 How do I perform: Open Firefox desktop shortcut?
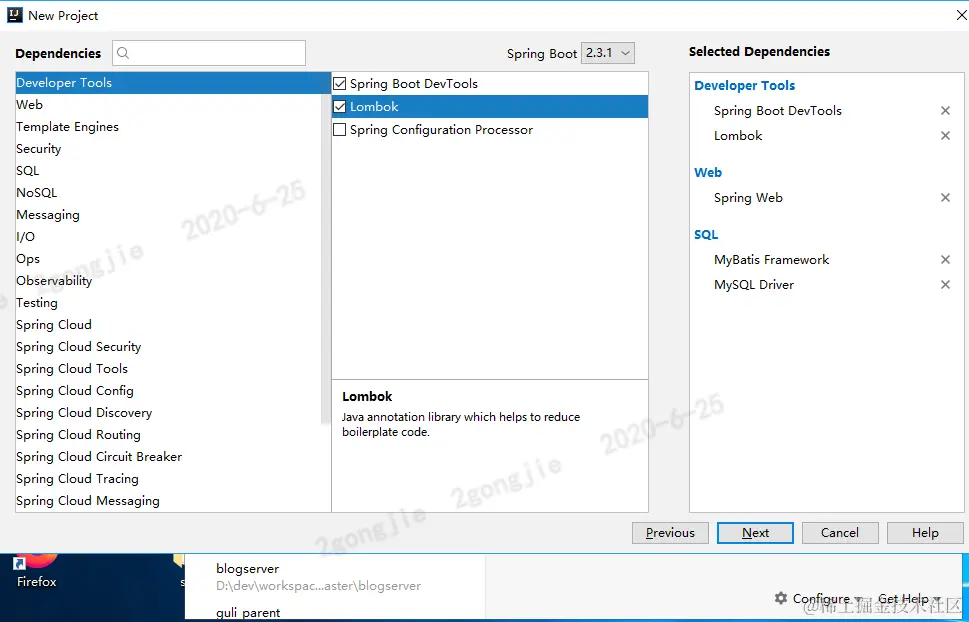click(x=36, y=571)
